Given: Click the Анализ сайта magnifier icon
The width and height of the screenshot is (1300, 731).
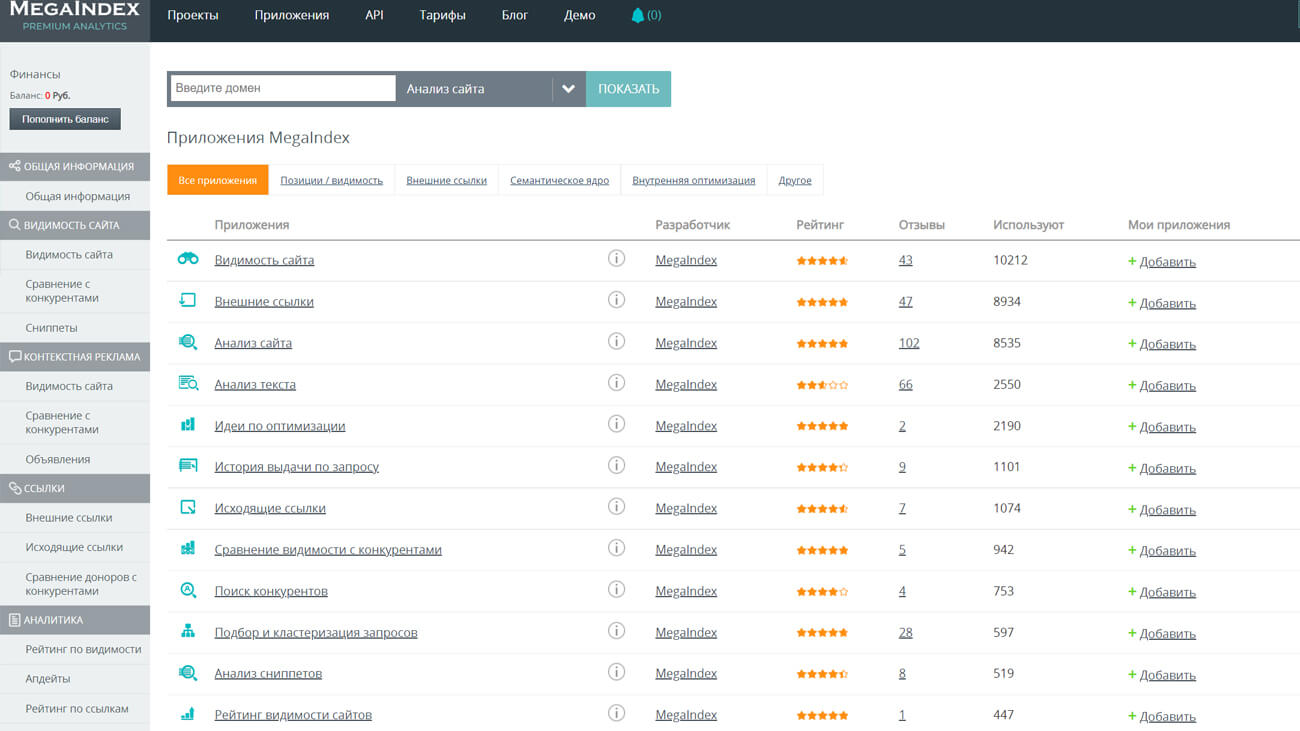Looking at the screenshot, I should 188,342.
